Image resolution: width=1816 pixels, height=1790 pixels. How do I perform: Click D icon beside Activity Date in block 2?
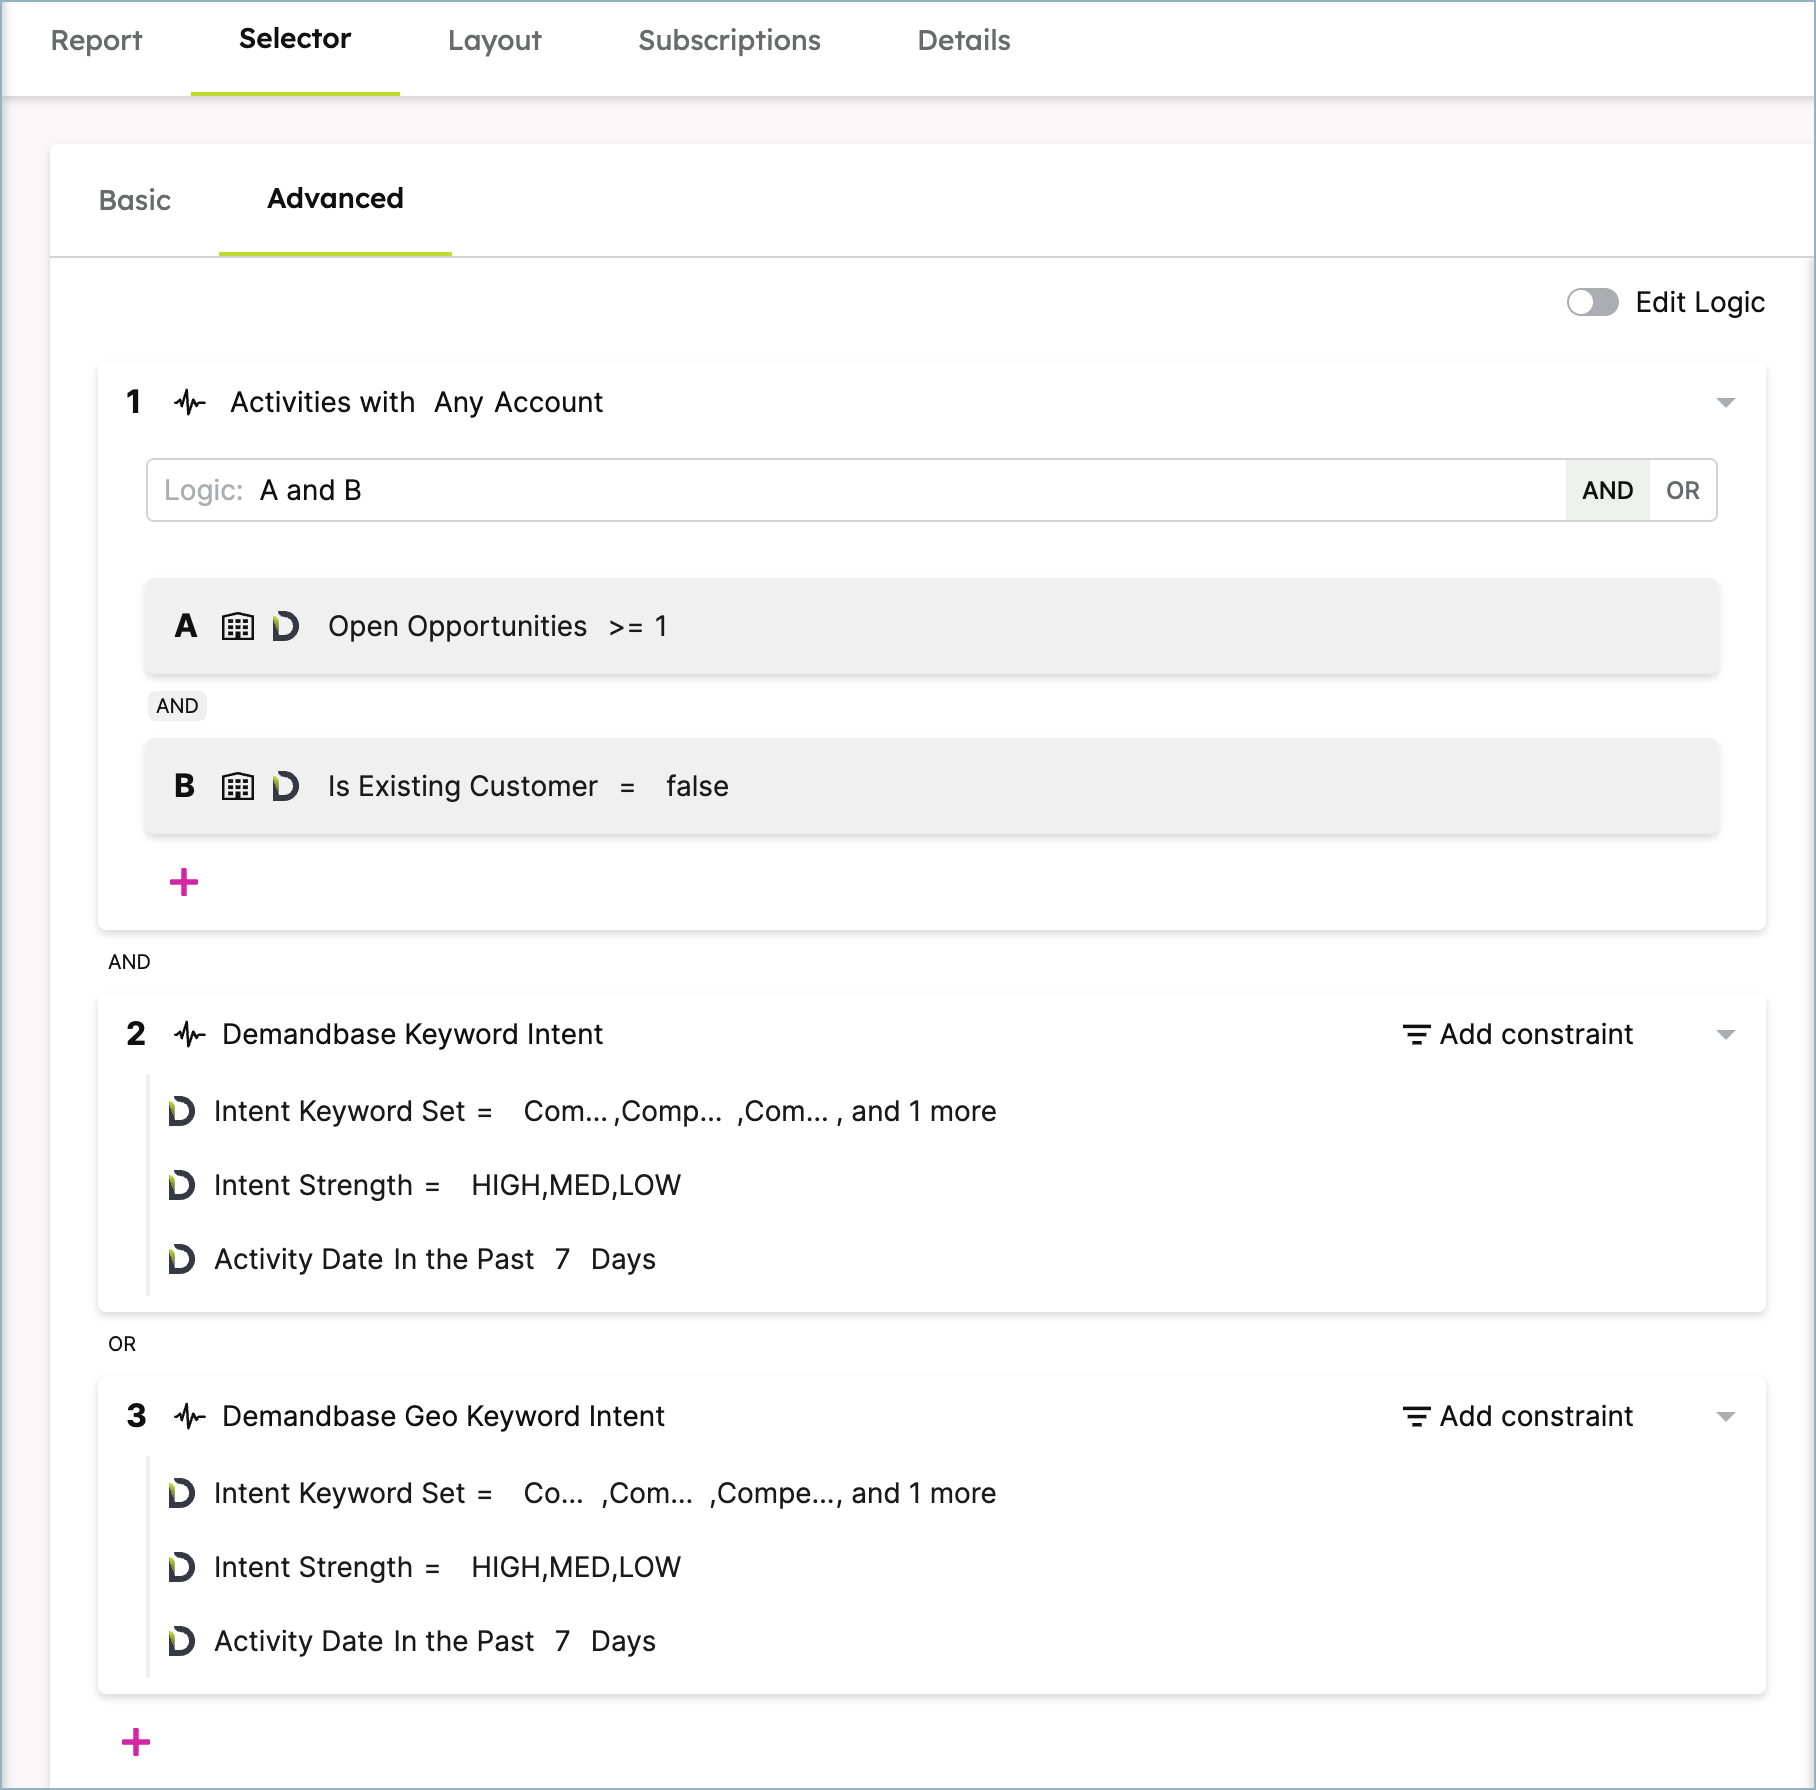pyautogui.click(x=181, y=1259)
